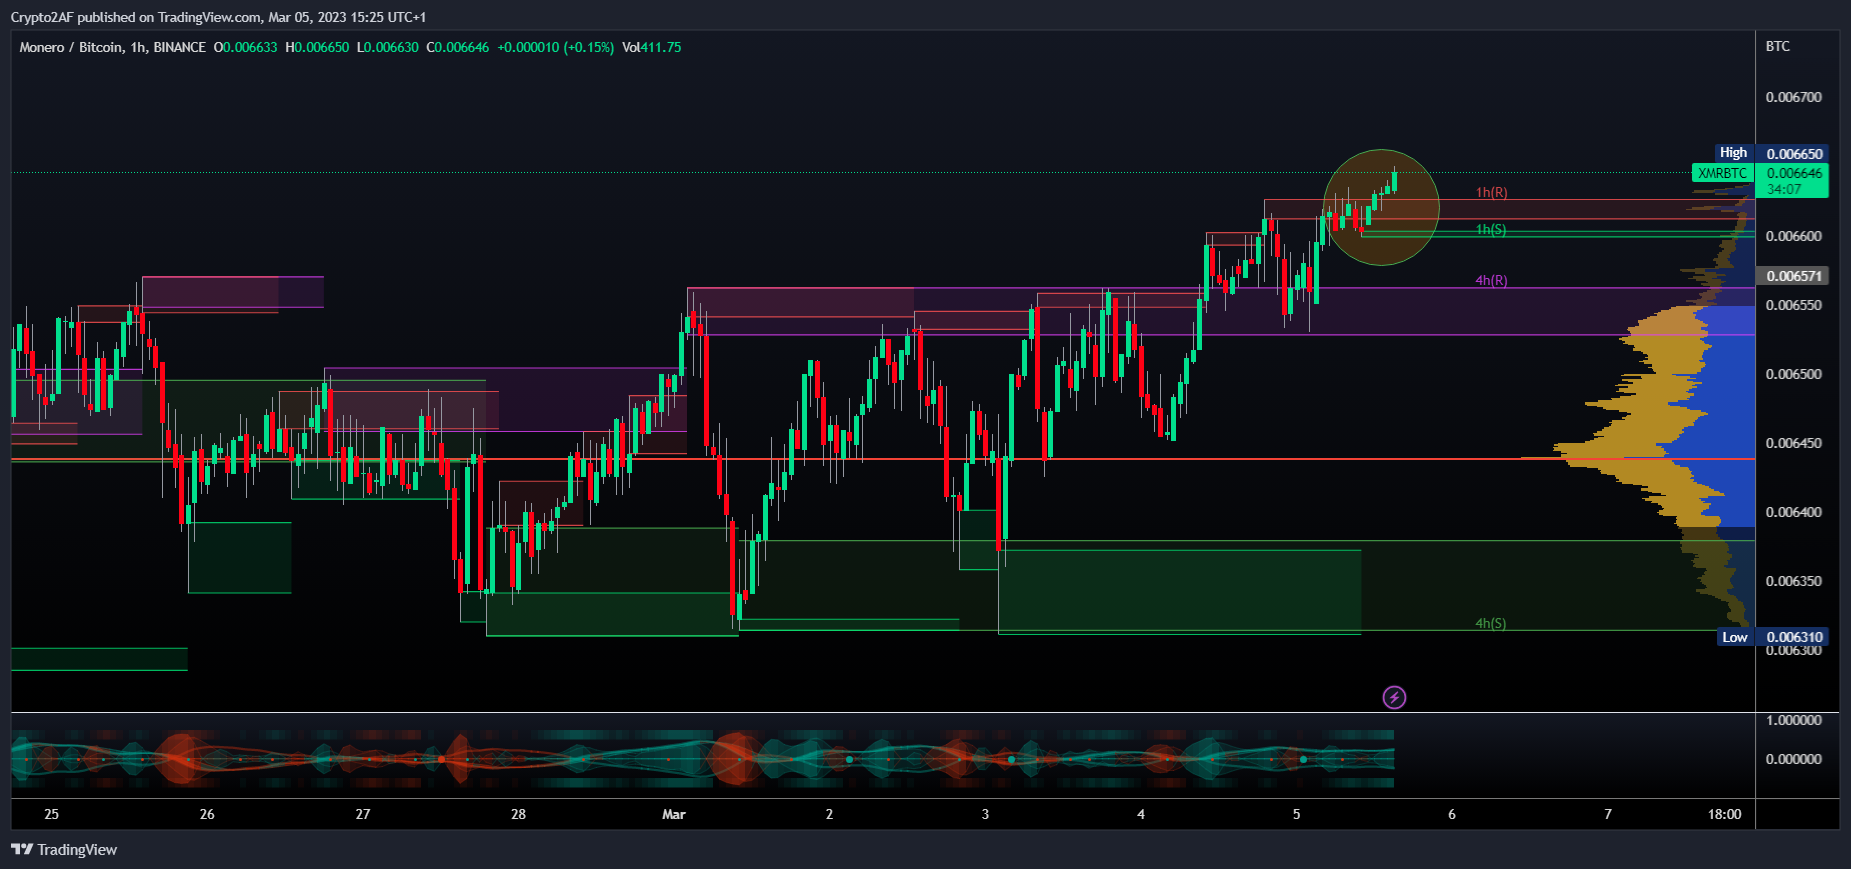Click the 1h(R) resistance label

(x=1491, y=192)
